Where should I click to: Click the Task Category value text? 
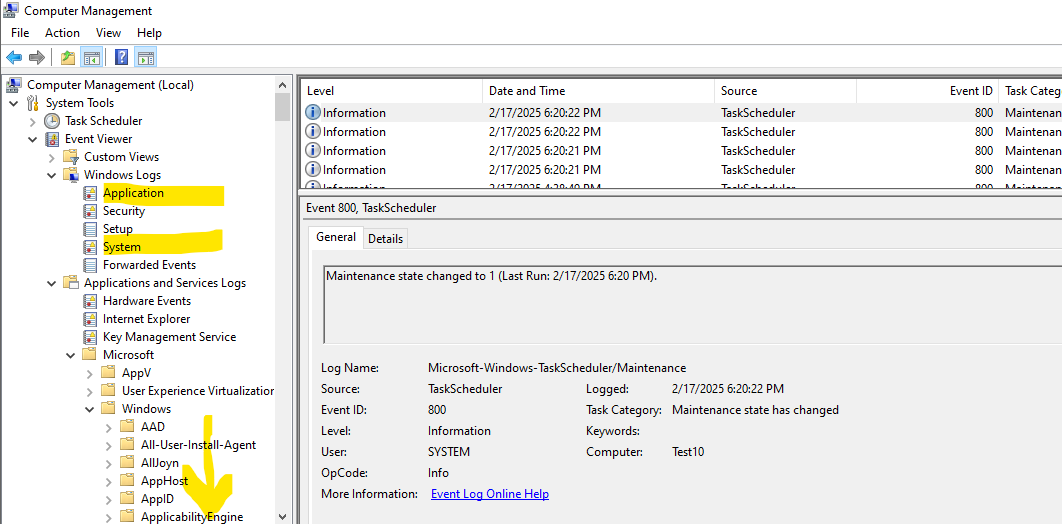755,410
